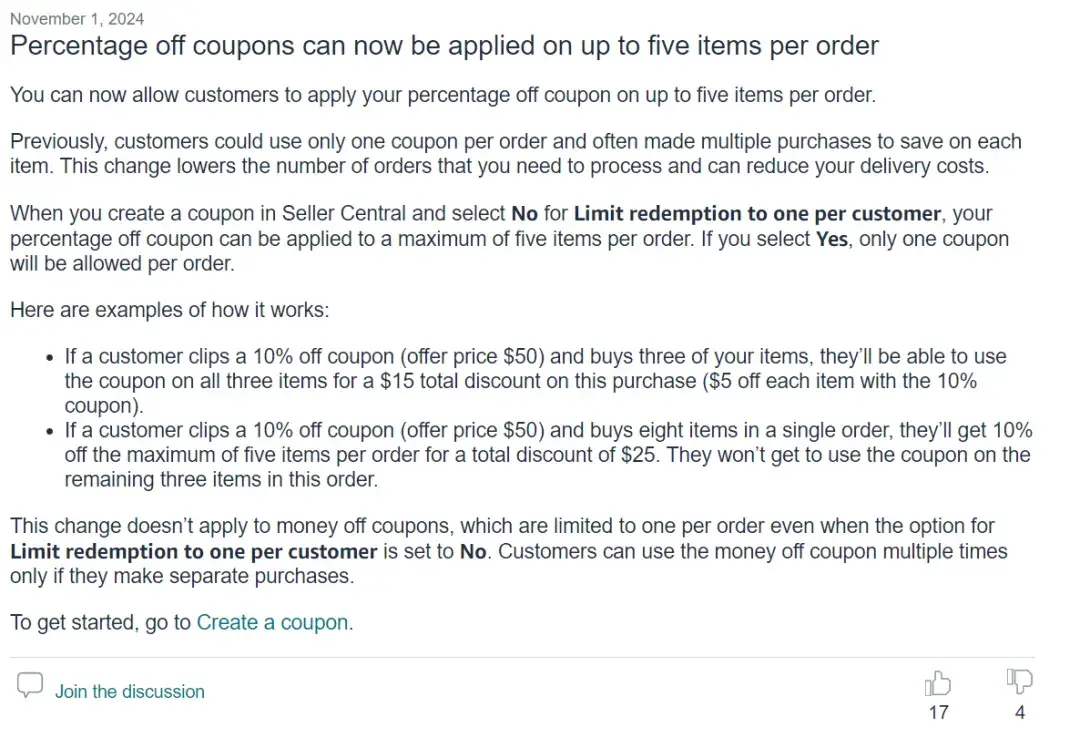Click the thumbs up icon

(937, 684)
